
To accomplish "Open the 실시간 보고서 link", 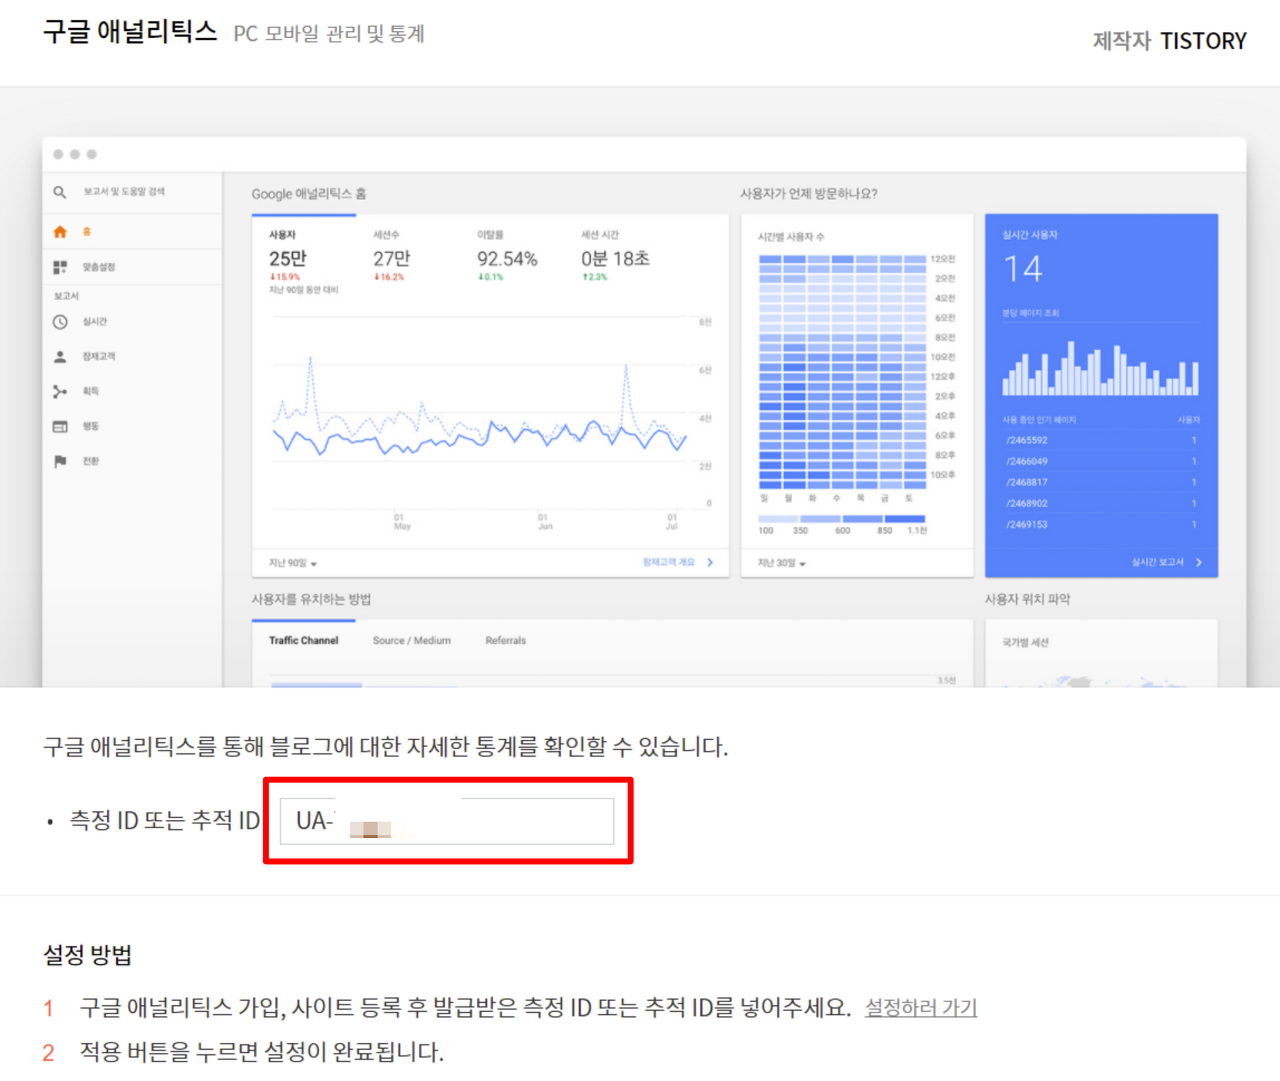I will pyautogui.click(x=1158, y=563).
